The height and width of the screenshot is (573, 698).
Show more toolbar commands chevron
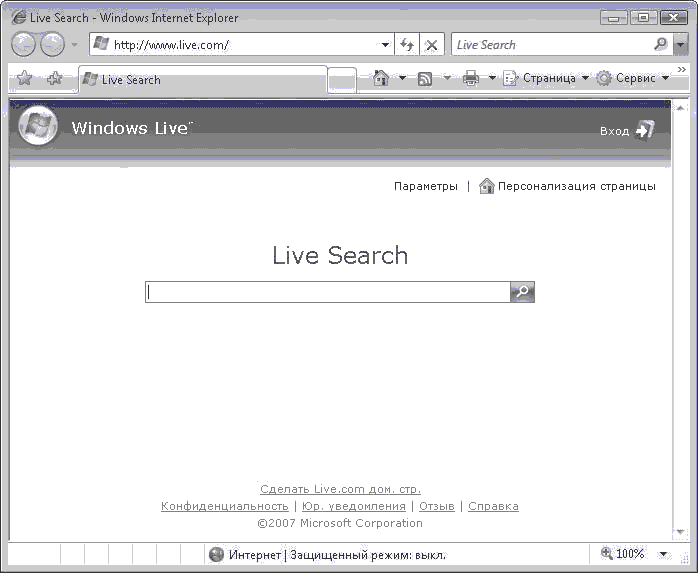pyautogui.click(x=682, y=69)
